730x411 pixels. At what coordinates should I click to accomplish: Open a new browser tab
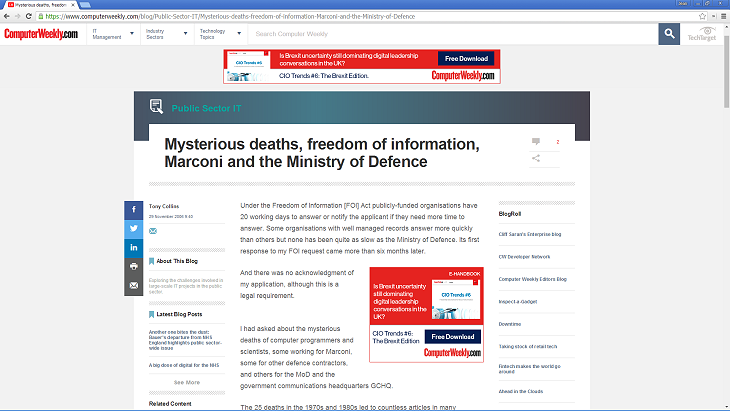click(85, 5)
